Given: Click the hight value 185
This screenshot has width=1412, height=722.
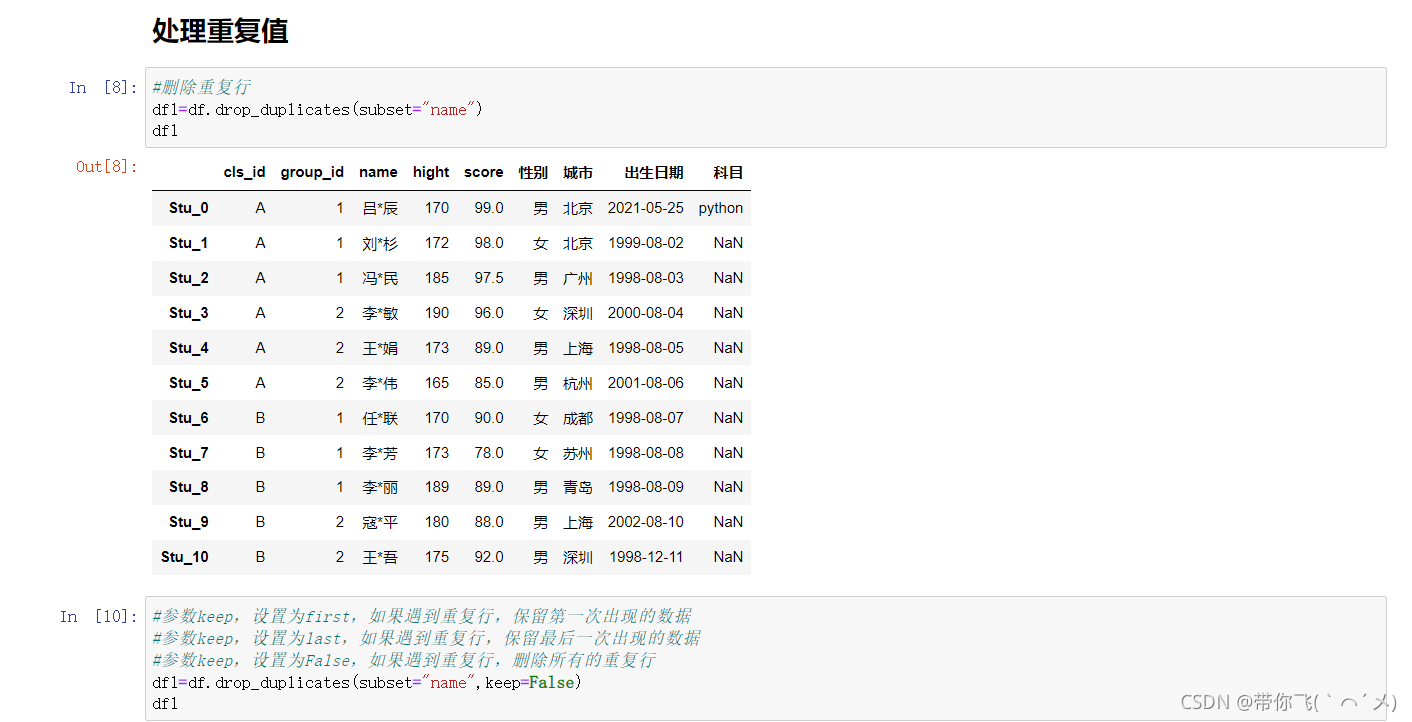Looking at the screenshot, I should click(x=437, y=278).
